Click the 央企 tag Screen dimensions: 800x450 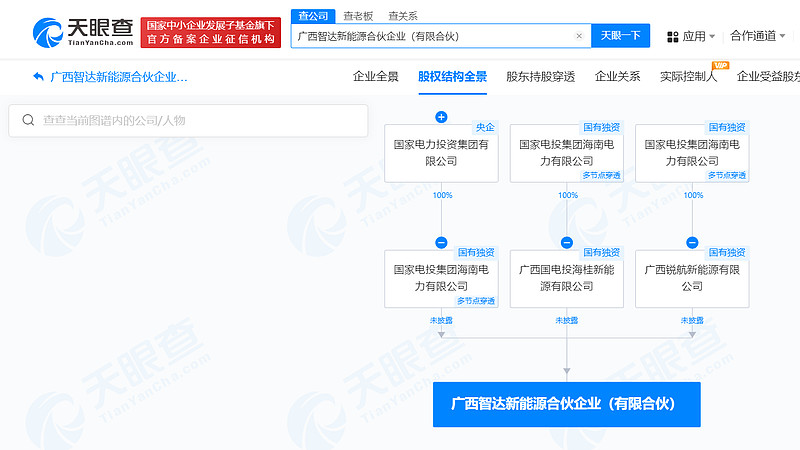485,127
